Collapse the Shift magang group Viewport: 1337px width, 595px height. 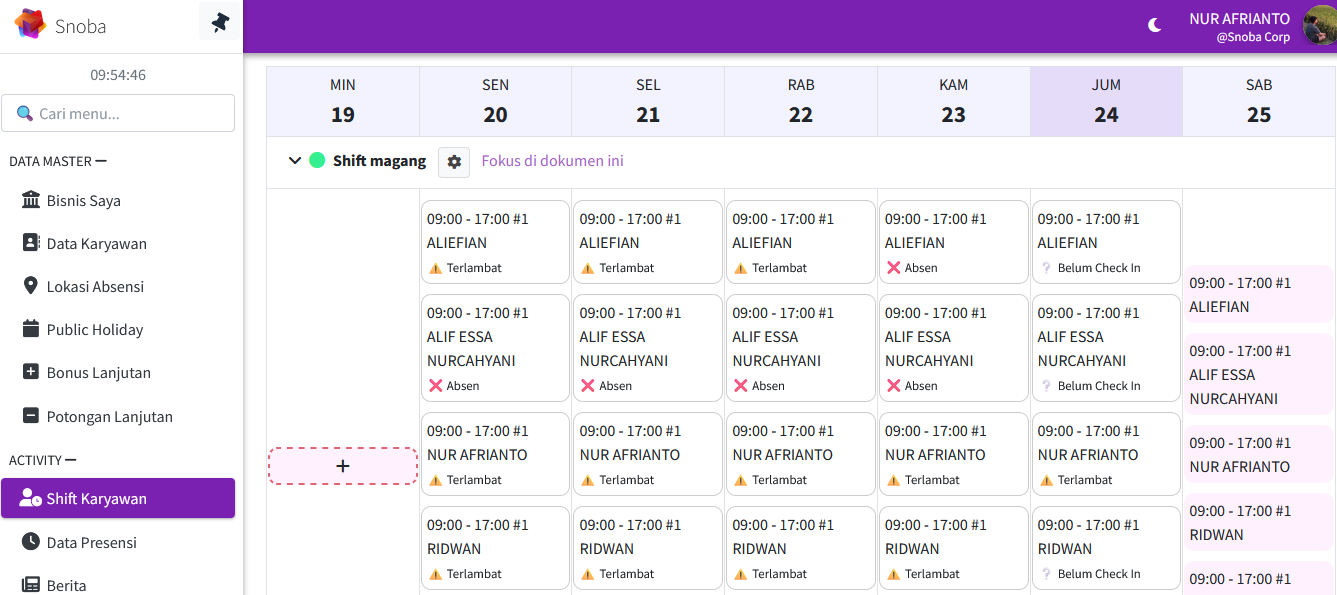(x=295, y=161)
